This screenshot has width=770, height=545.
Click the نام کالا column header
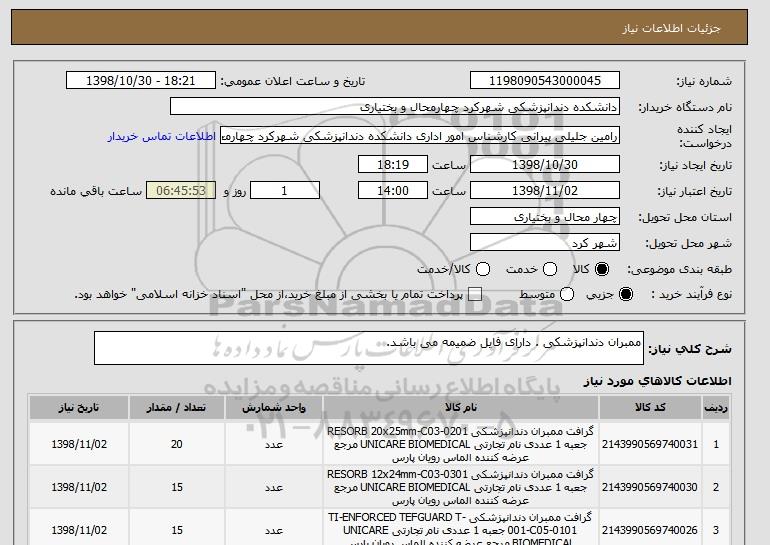(x=461, y=408)
